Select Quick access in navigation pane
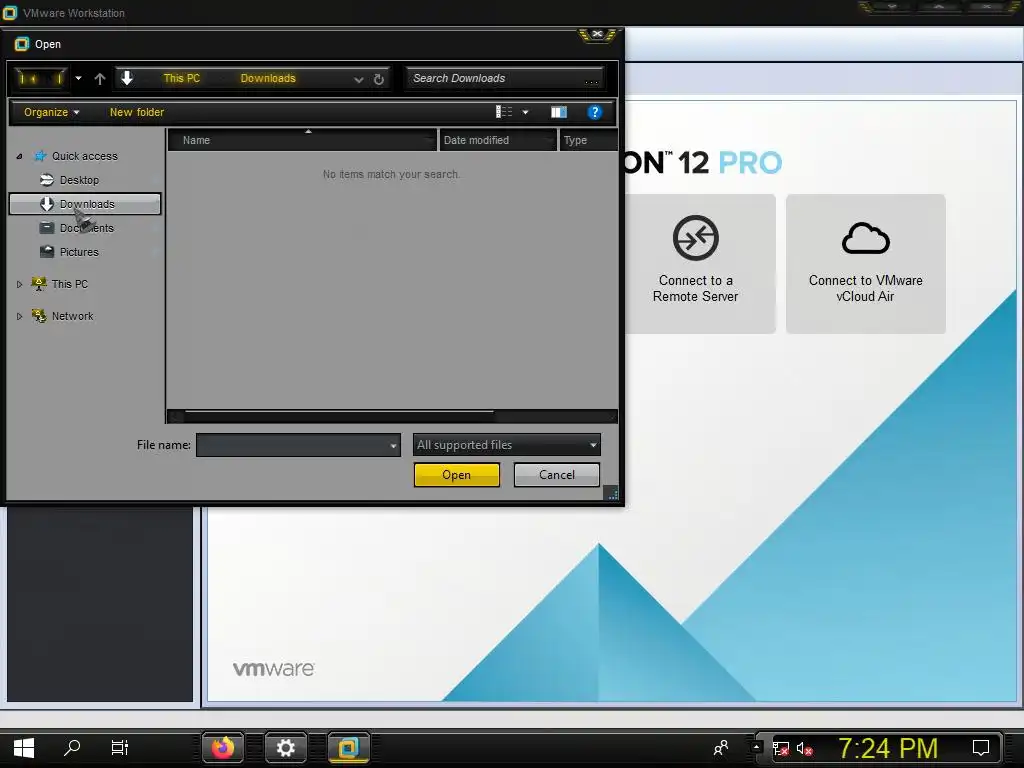 tap(85, 156)
